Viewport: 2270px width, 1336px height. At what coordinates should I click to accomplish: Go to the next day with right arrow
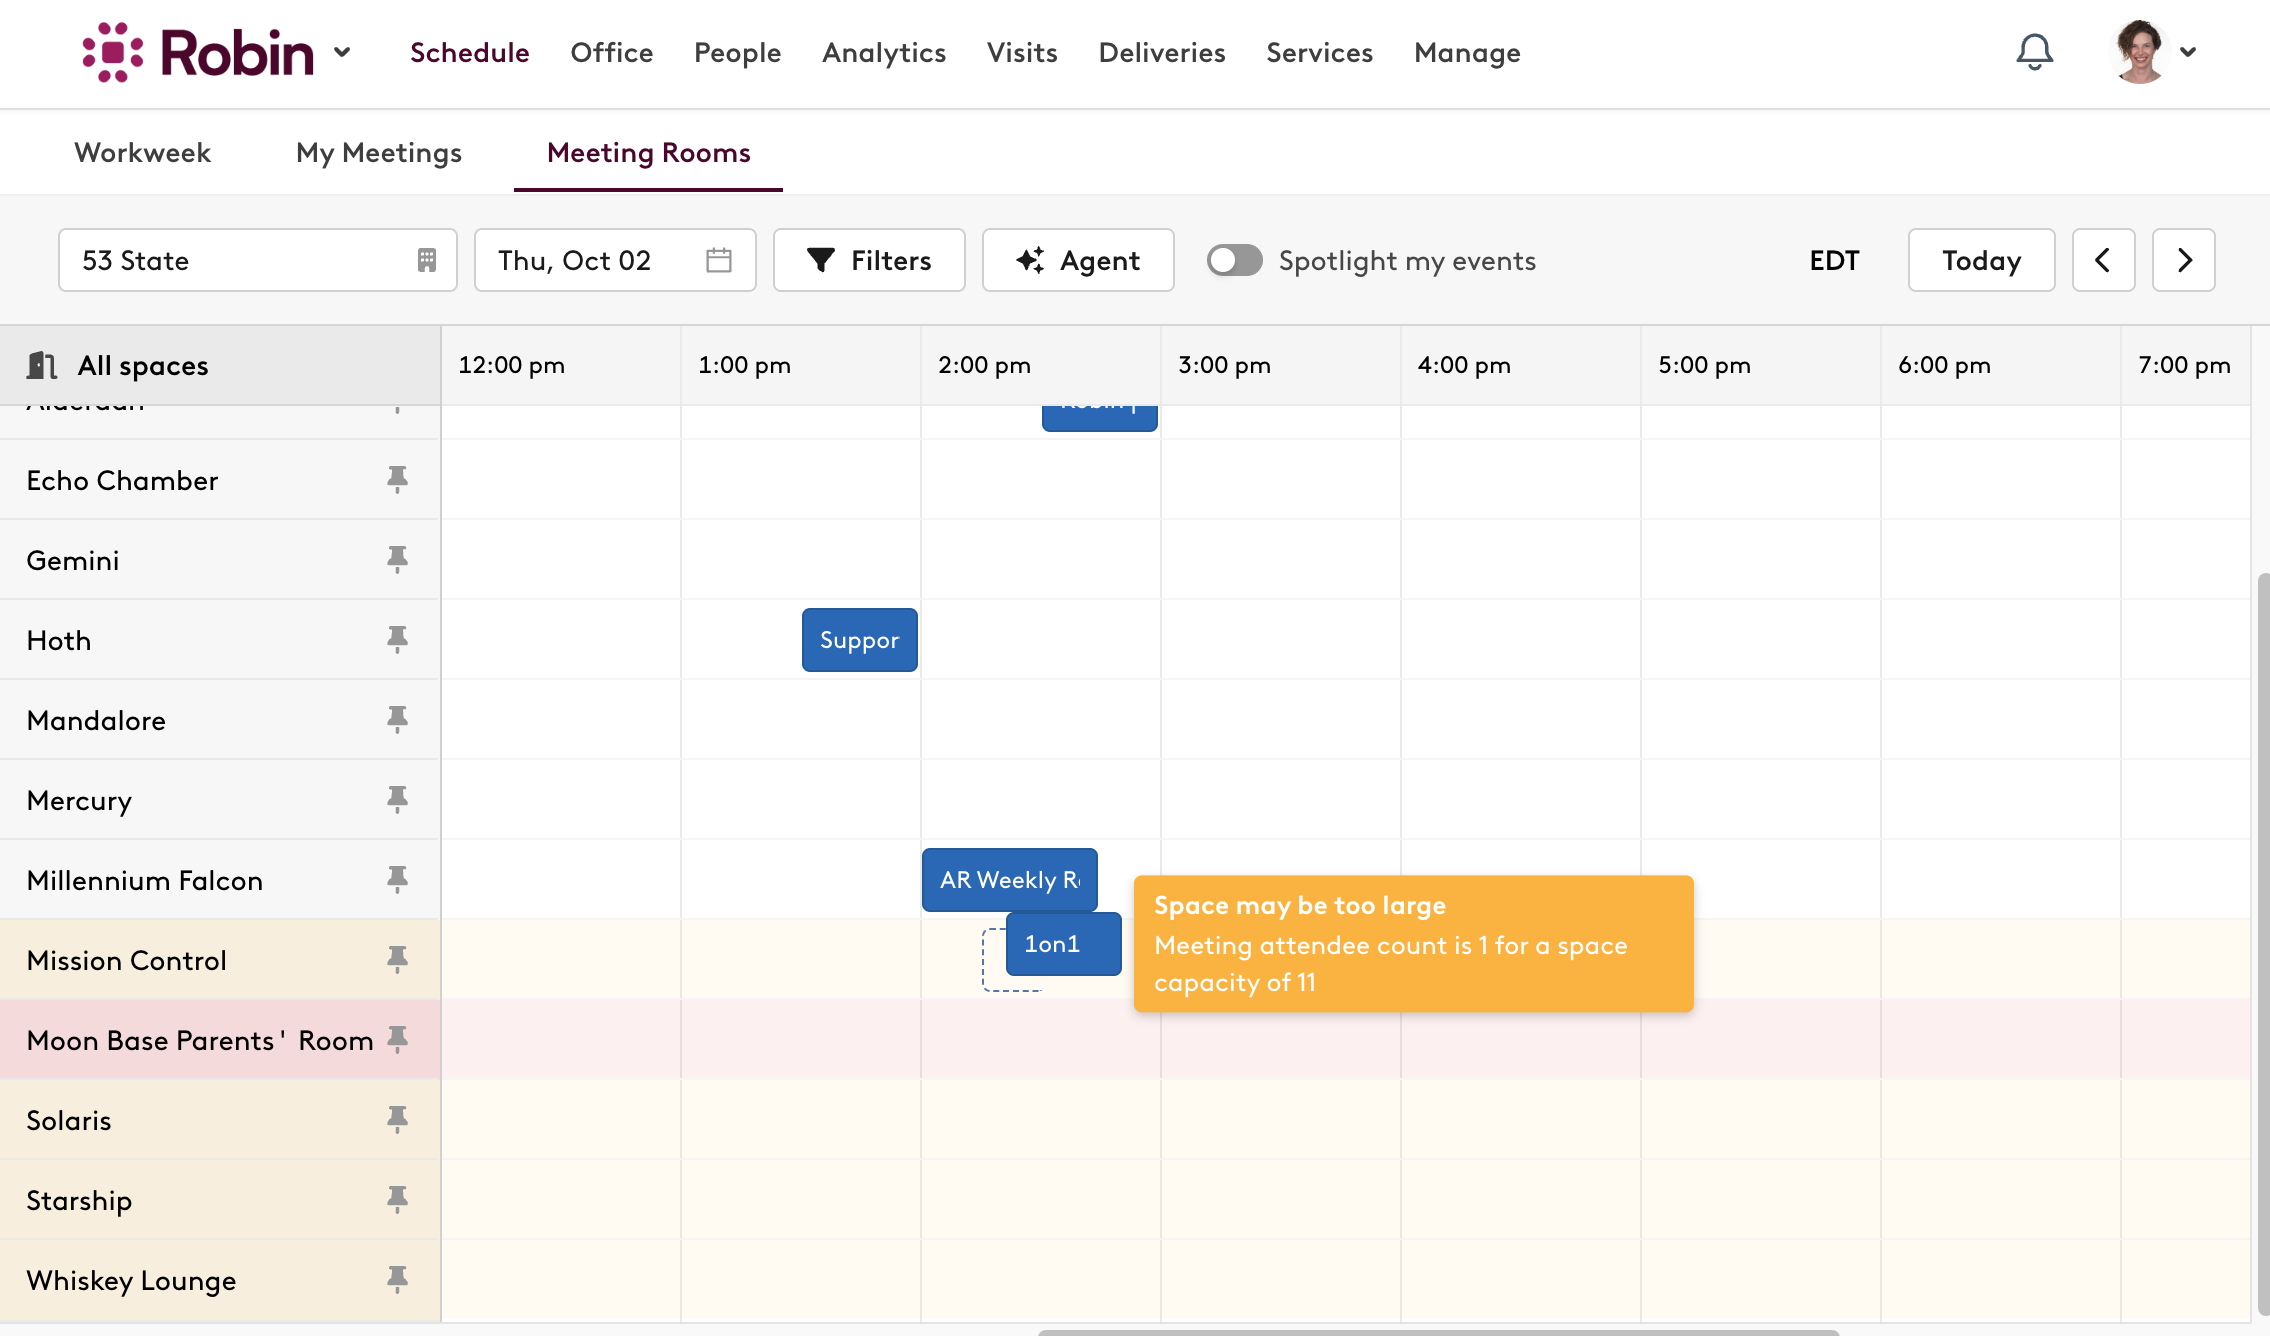pos(2183,260)
